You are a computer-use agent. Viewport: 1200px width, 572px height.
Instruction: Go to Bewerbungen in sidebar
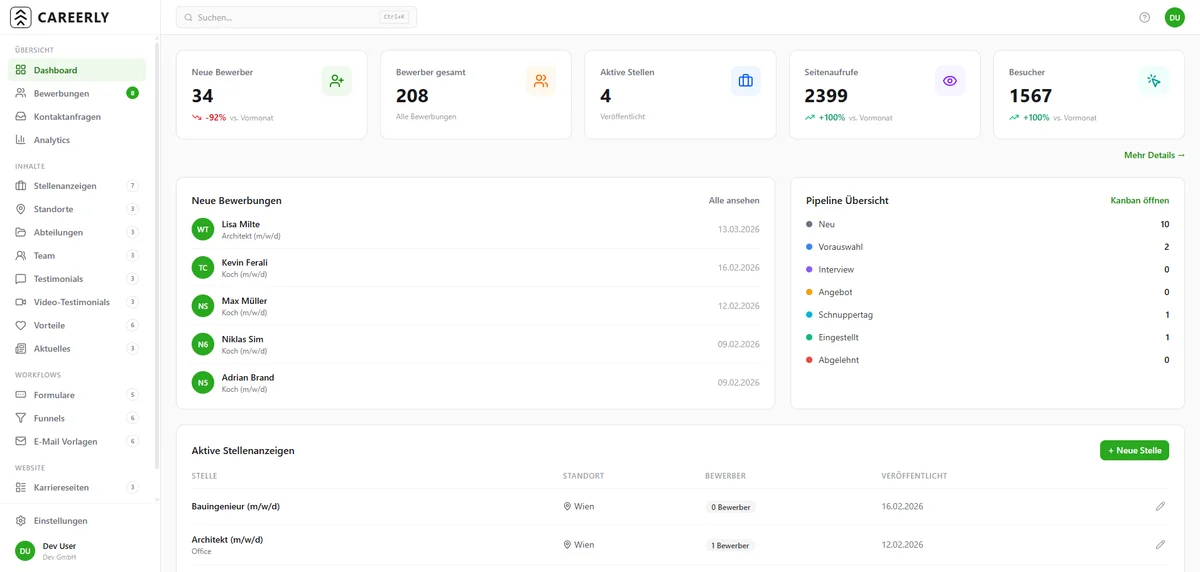point(77,93)
